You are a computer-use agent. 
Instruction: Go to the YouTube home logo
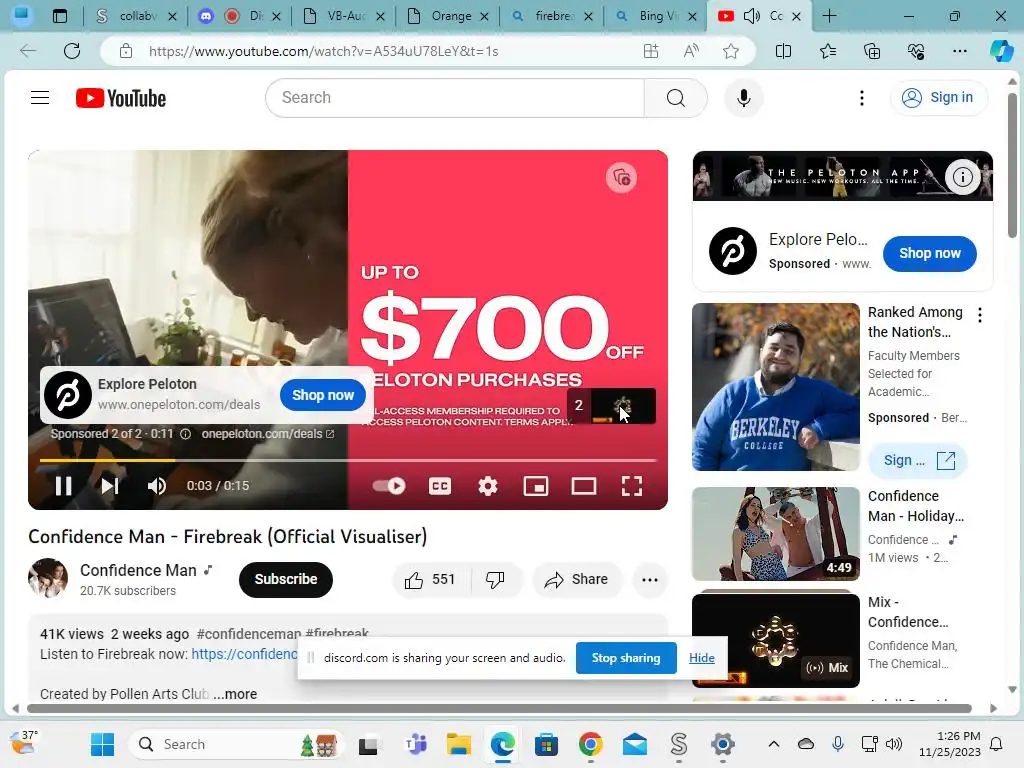click(121, 98)
